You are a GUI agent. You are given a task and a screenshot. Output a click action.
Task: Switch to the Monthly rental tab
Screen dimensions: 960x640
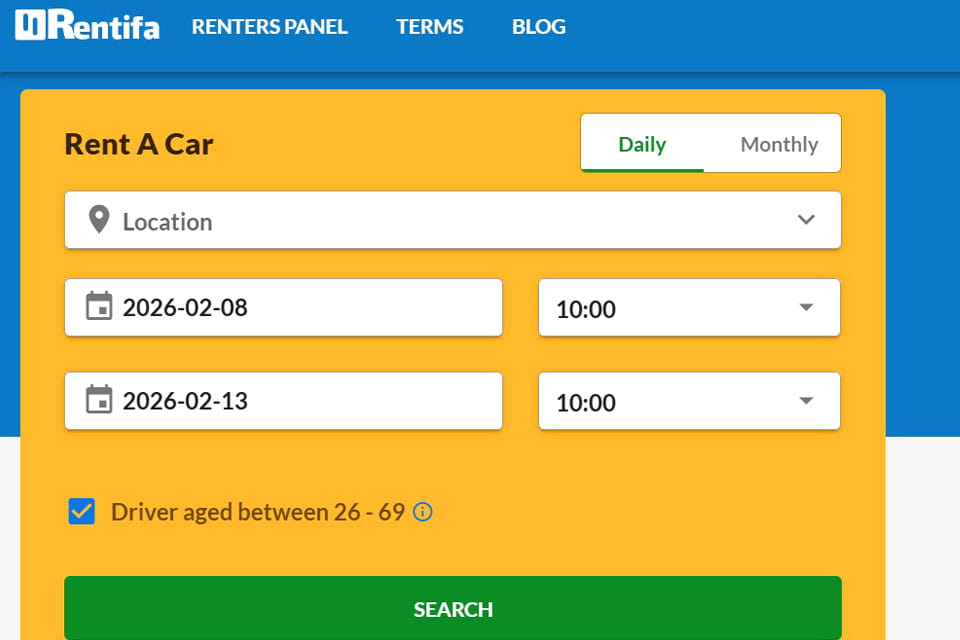778,144
